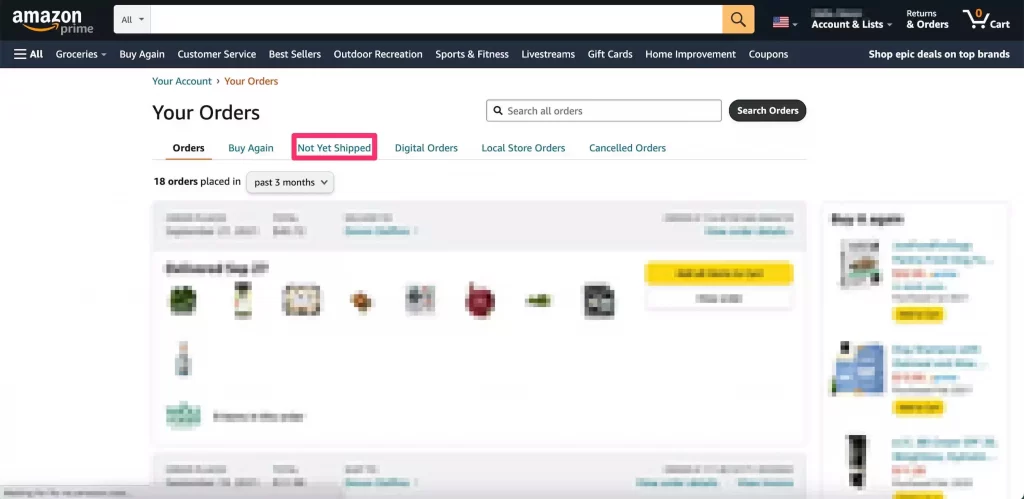Expand the Groceries navigation dropdown
1024x499 pixels.
(x=81, y=54)
